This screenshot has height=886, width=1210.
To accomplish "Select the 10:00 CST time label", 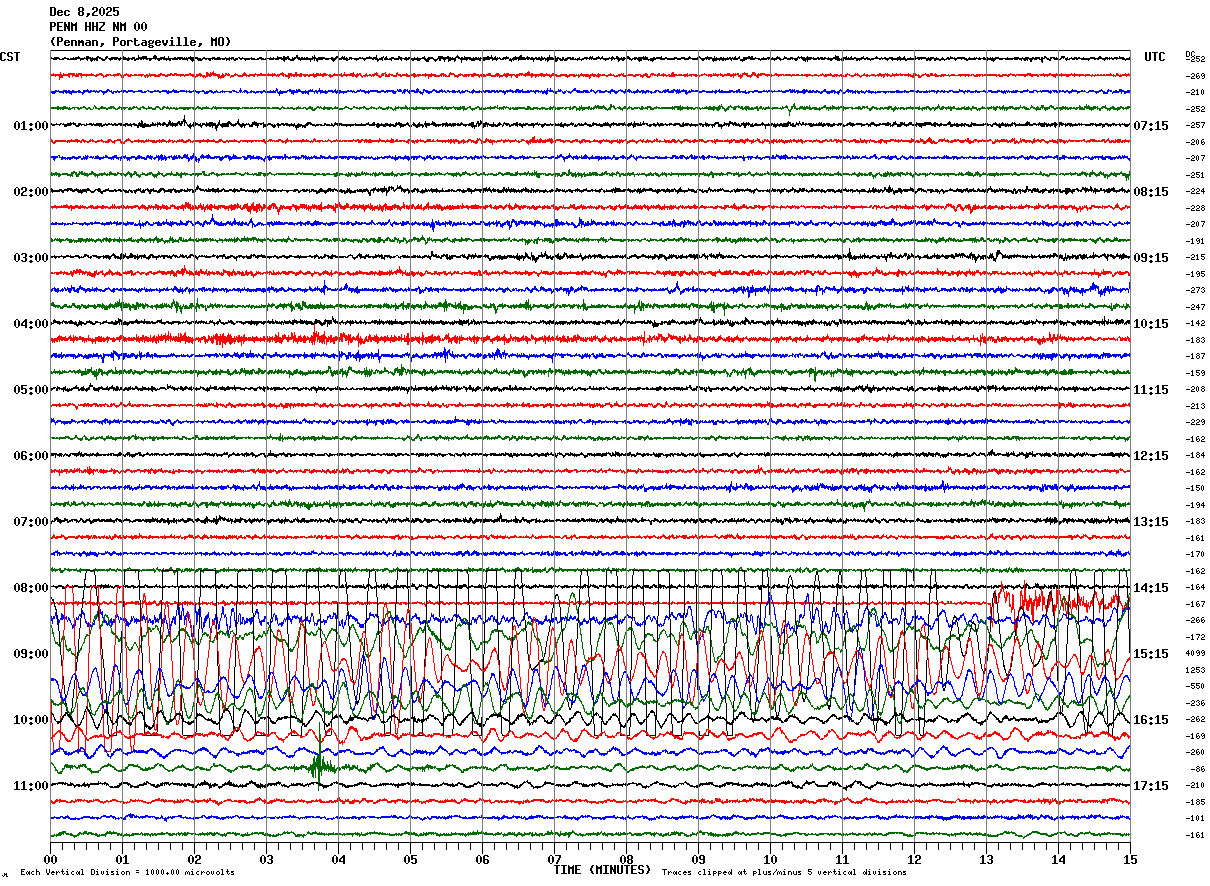I will coord(31,720).
